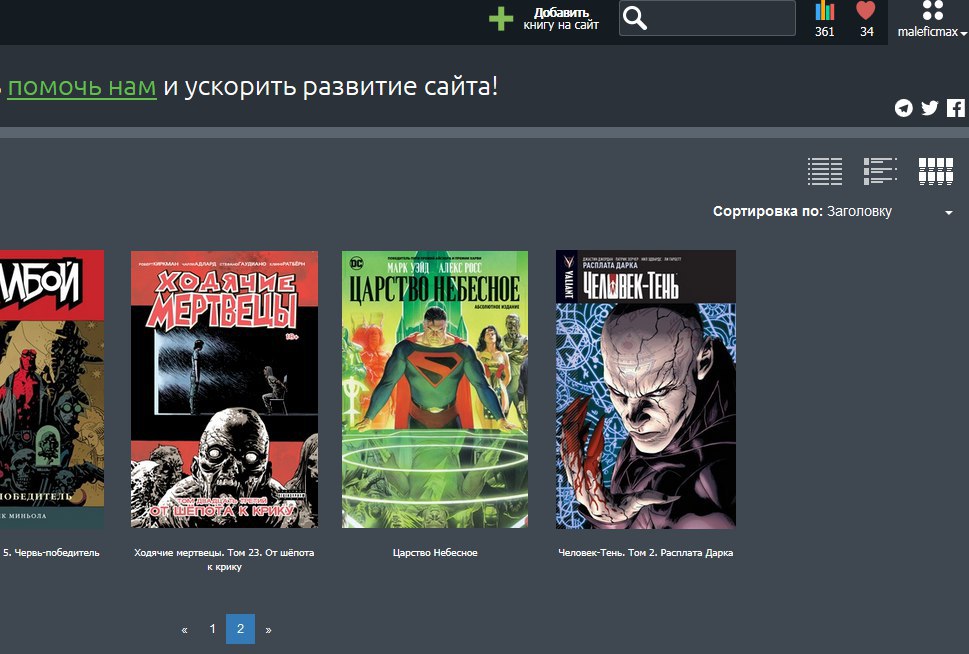969x654 pixels.
Task: Click title 'Царство Небесное' under the cover
Action: (x=435, y=553)
